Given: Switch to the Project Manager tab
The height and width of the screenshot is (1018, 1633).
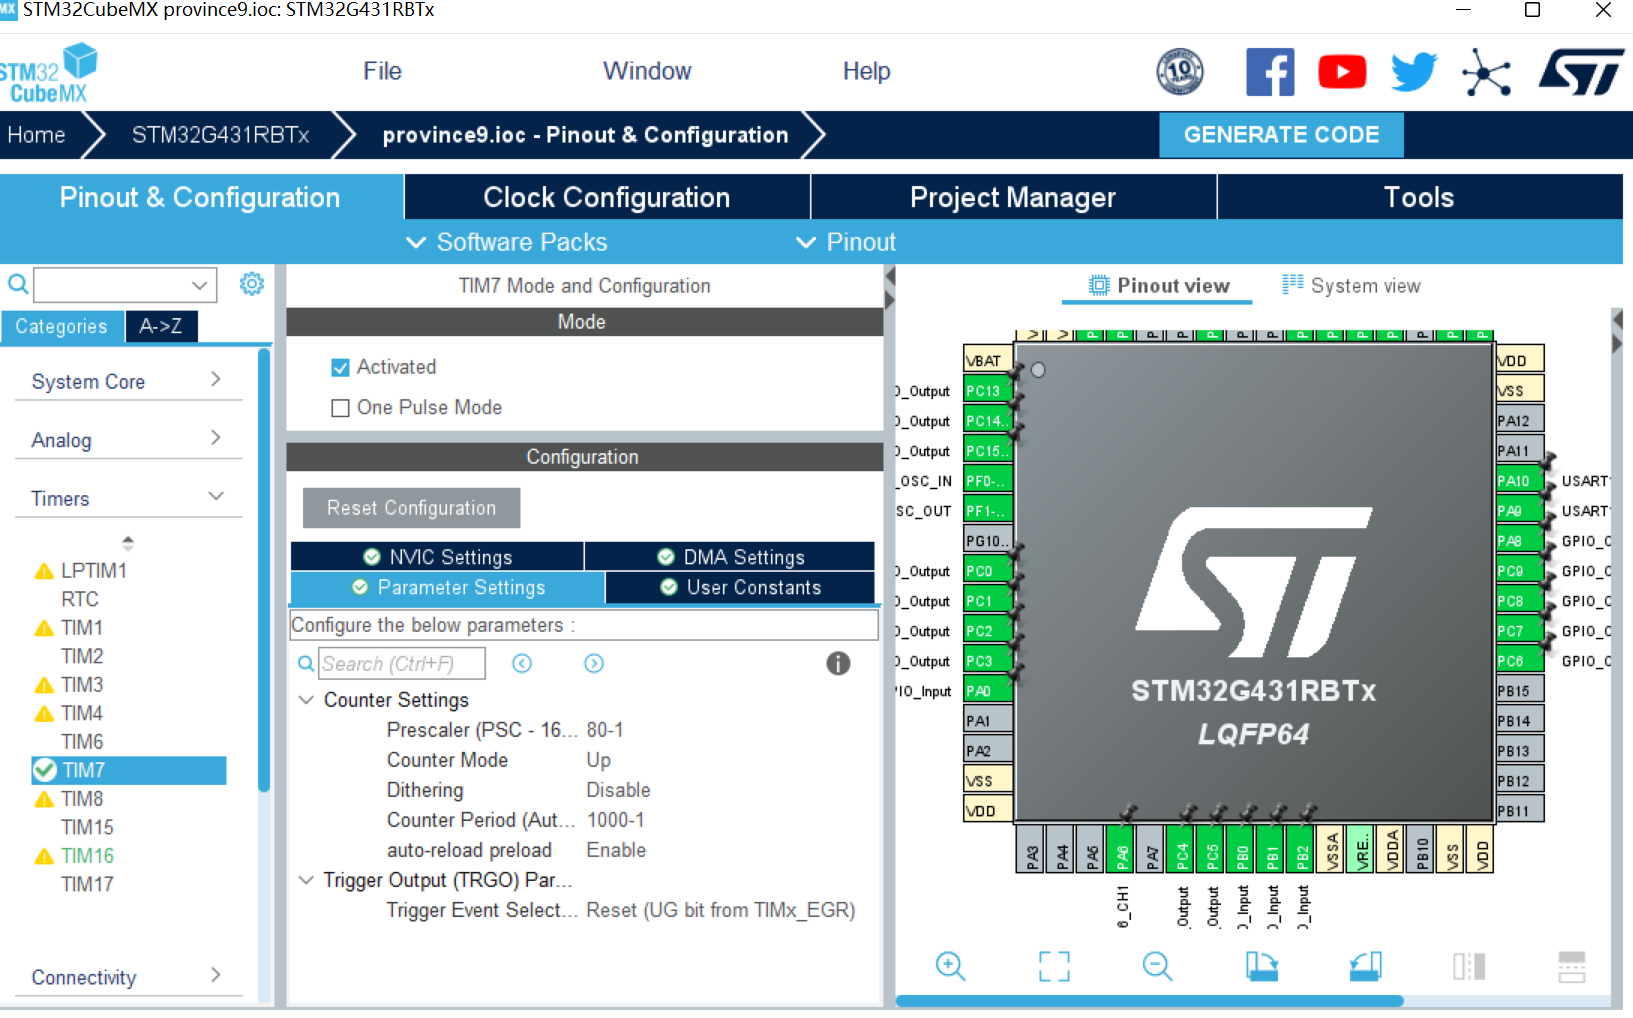Looking at the screenshot, I should click(1013, 197).
